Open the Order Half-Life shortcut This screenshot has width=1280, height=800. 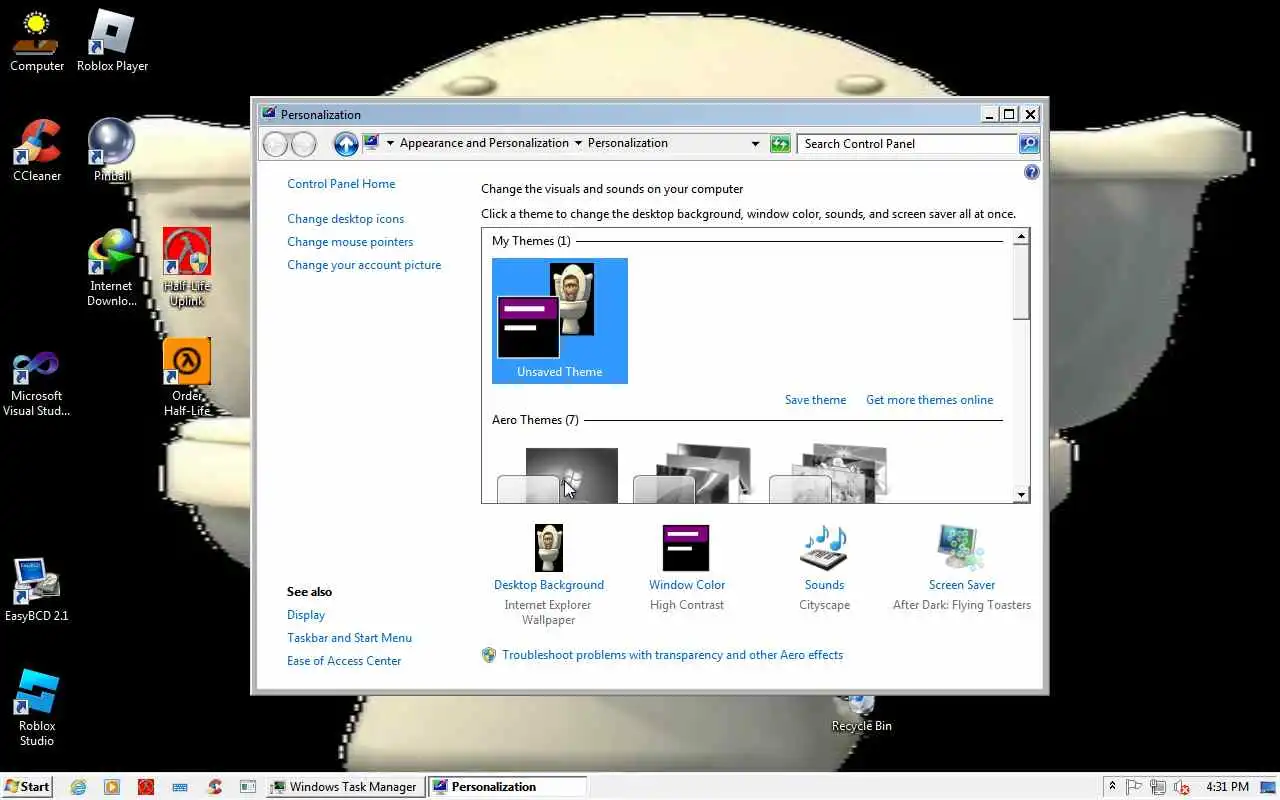(187, 378)
